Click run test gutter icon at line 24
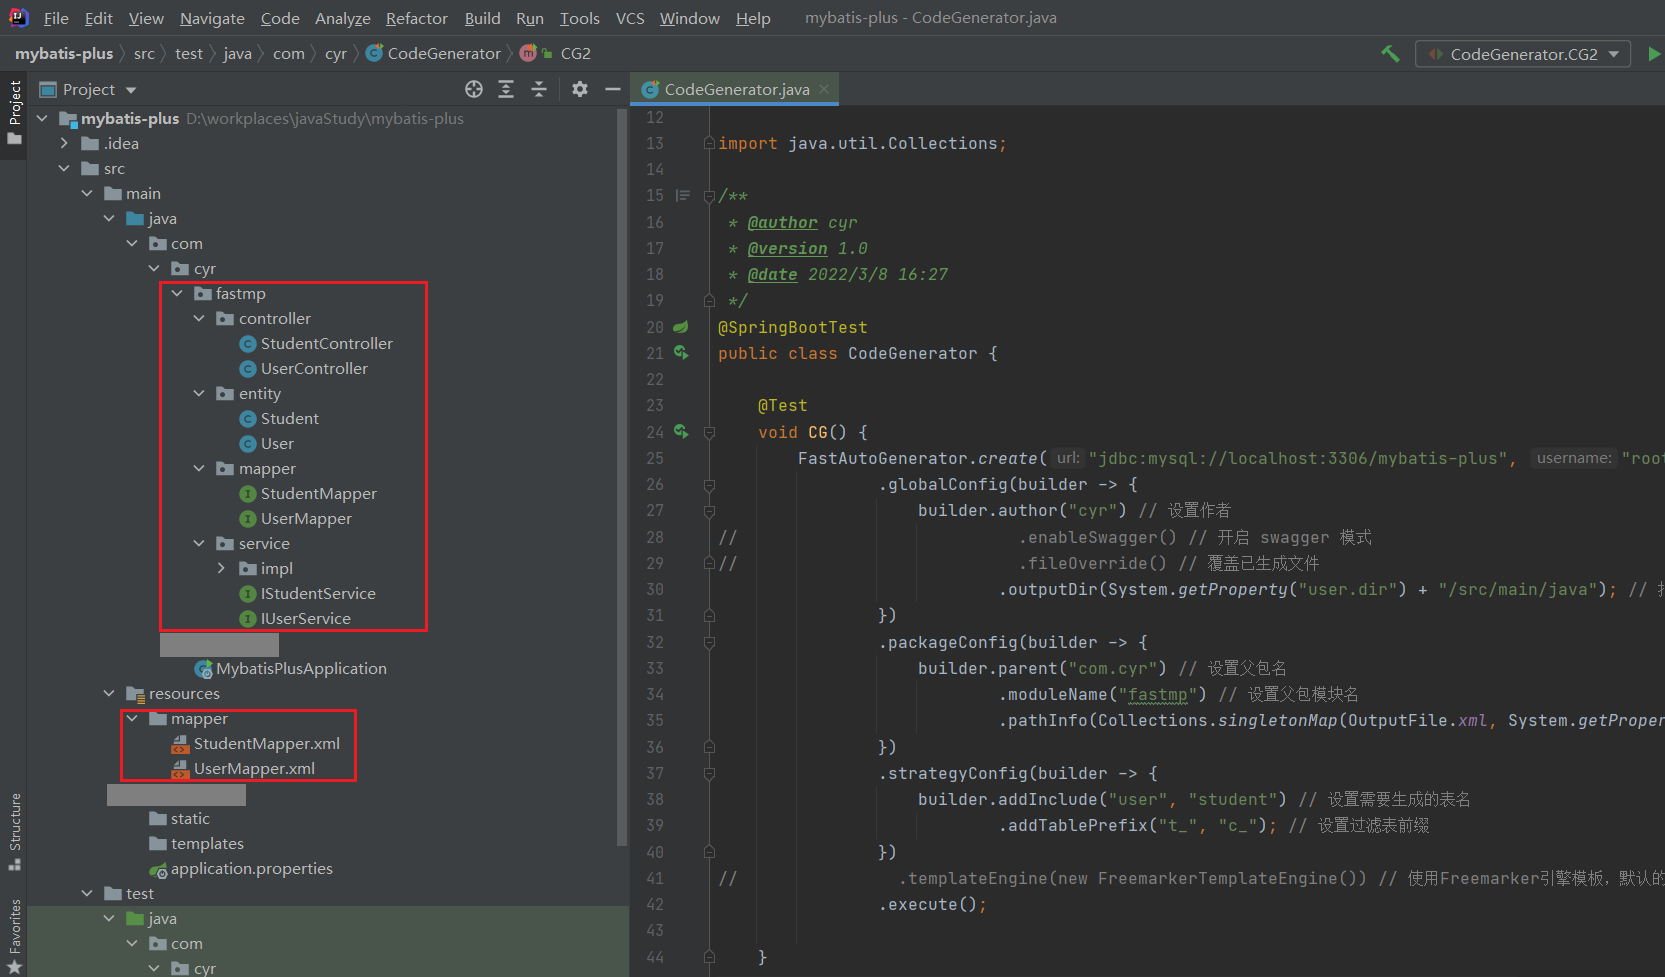The width and height of the screenshot is (1665, 977). coord(681,431)
